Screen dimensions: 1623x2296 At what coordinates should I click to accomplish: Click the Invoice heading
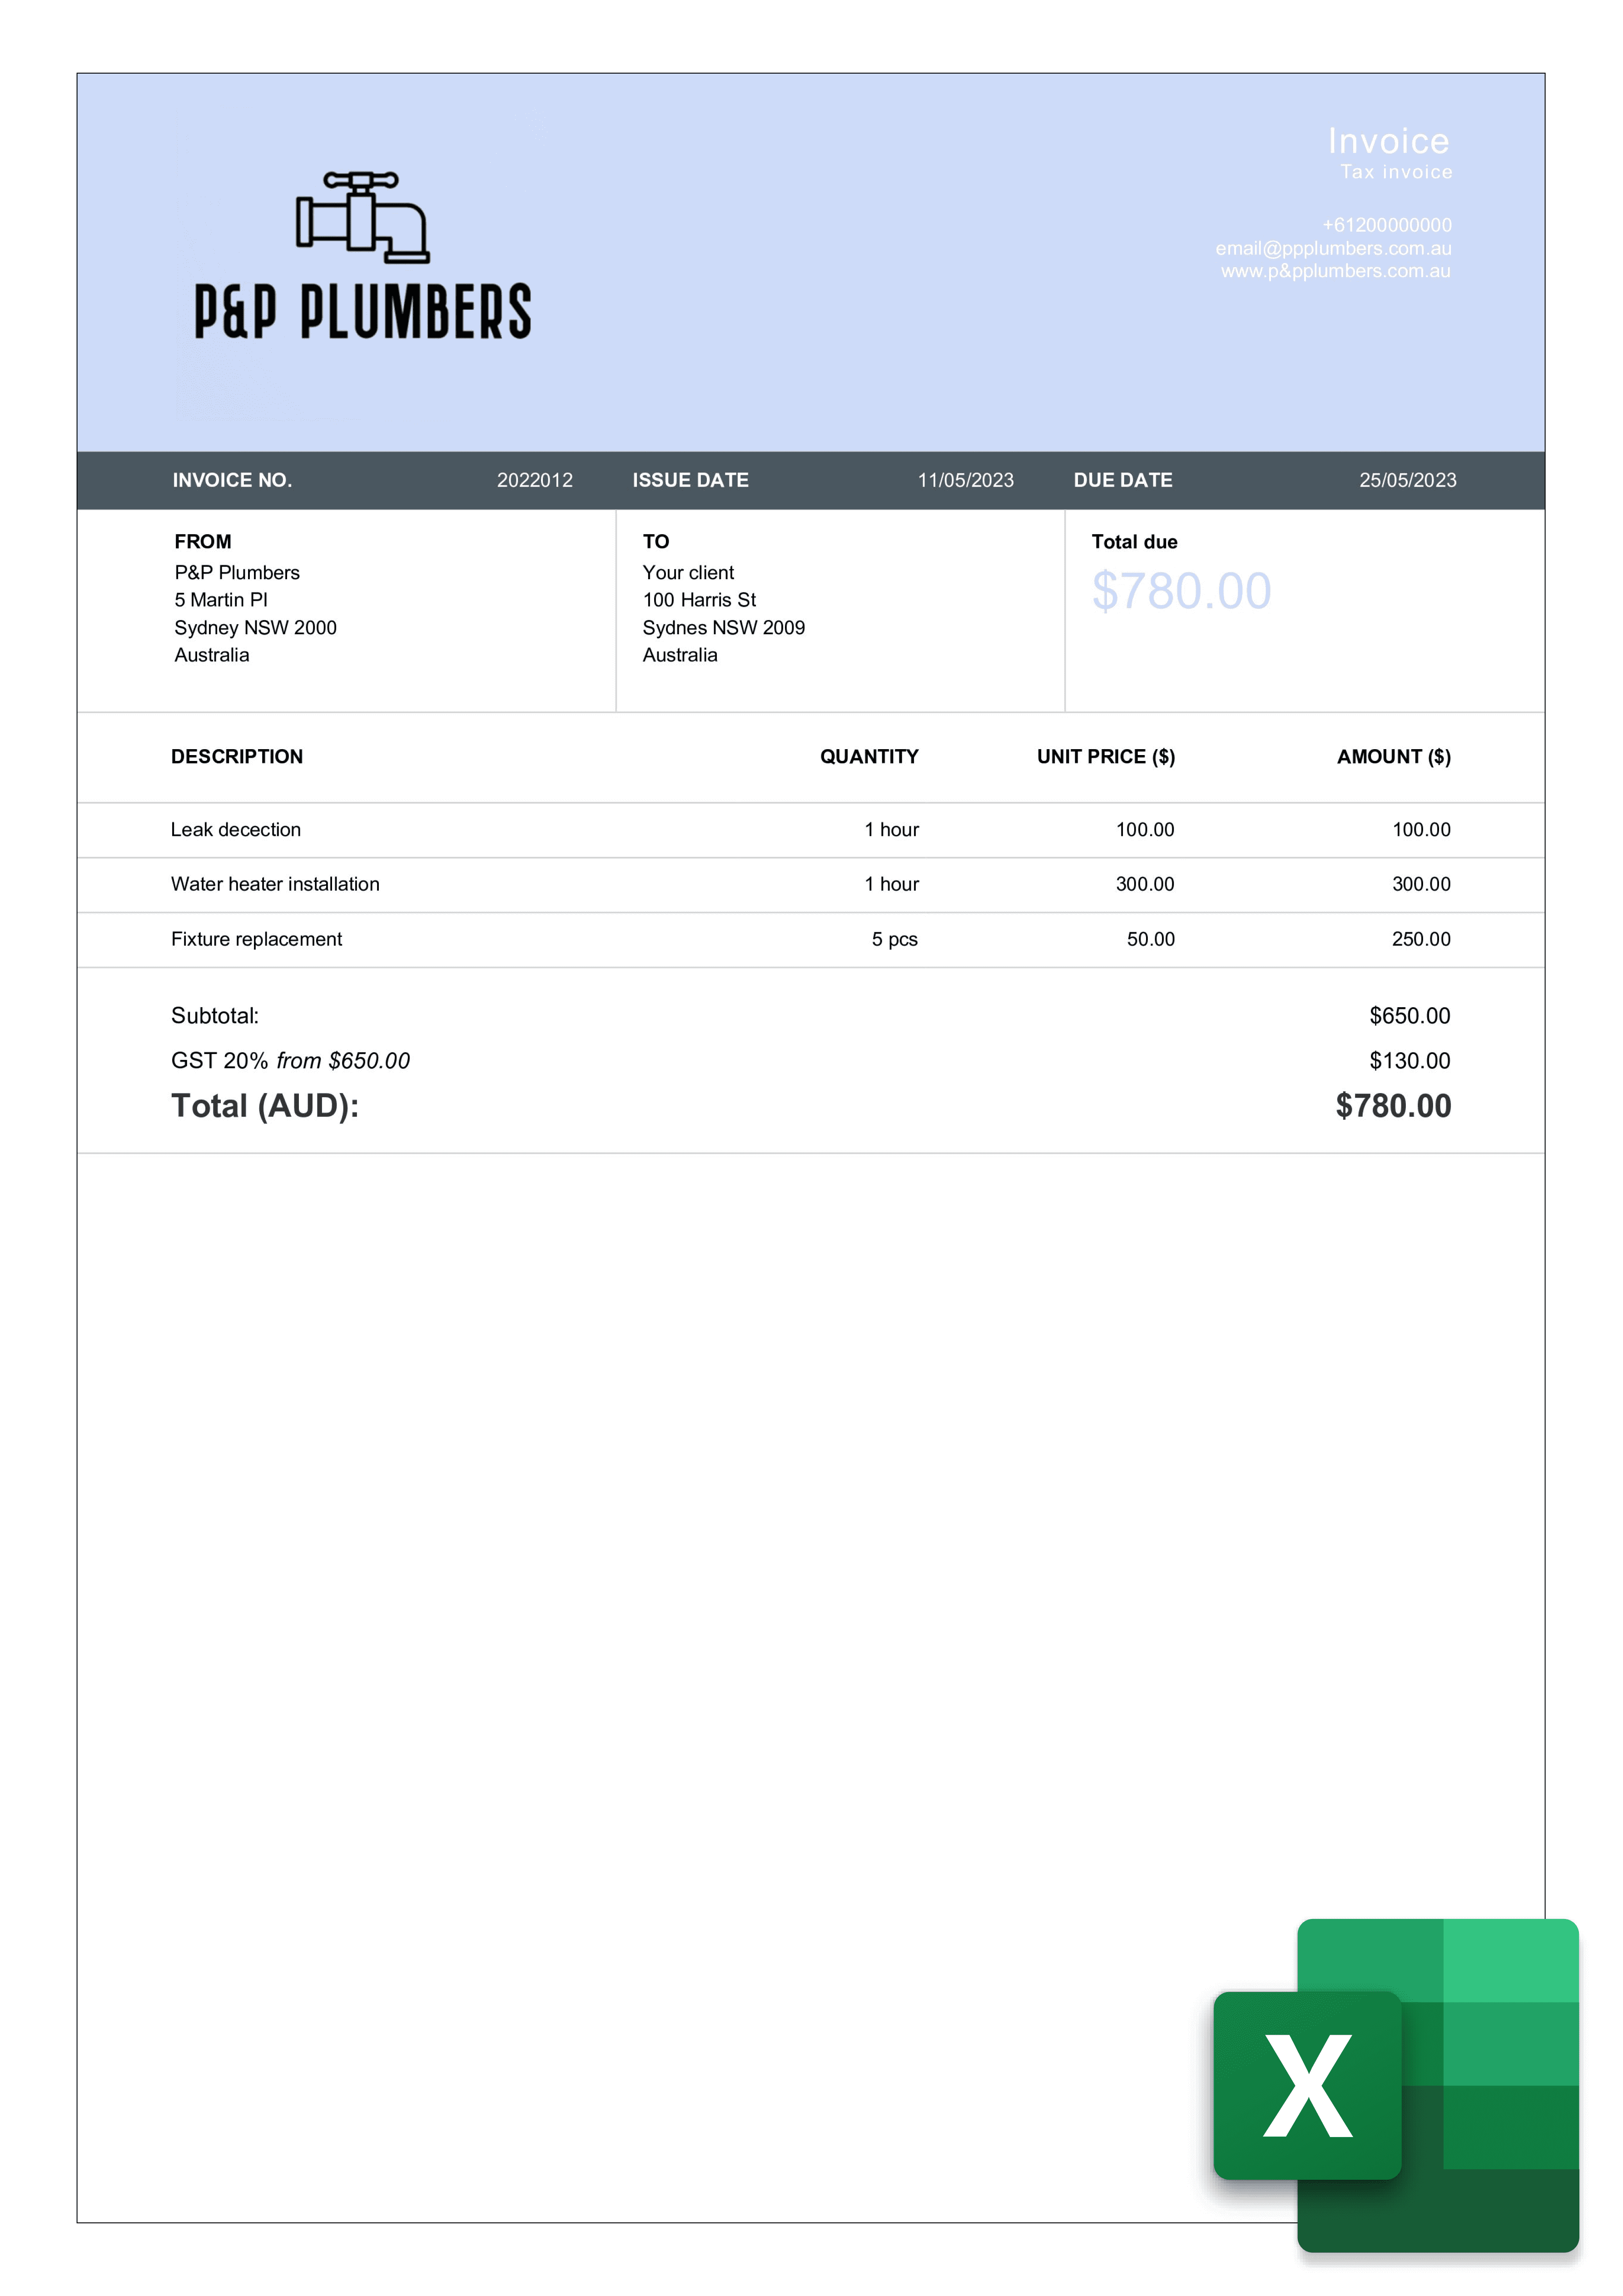pos(1388,141)
